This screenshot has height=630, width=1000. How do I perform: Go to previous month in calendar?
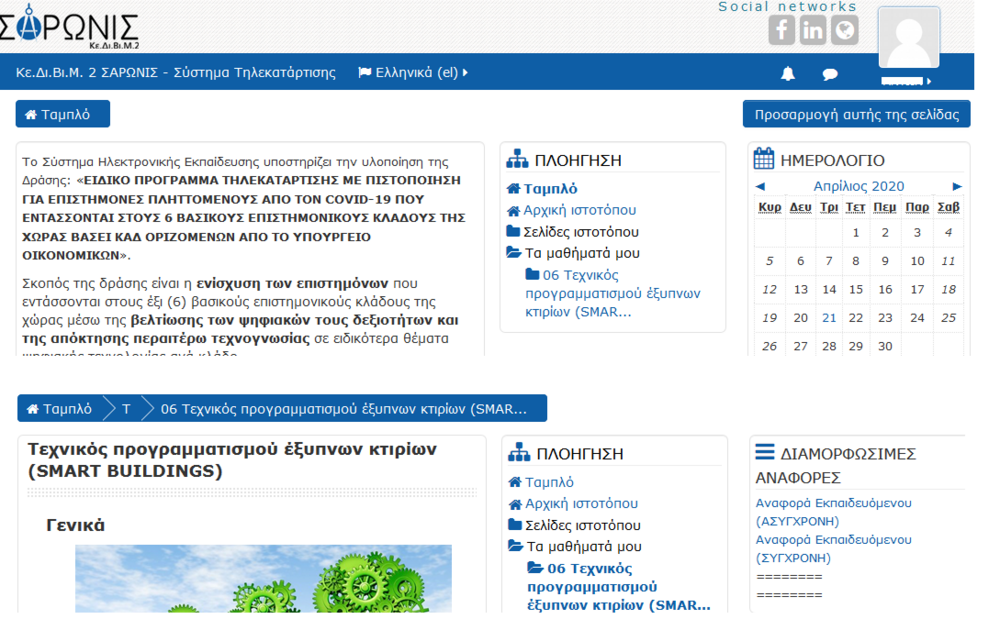point(760,187)
